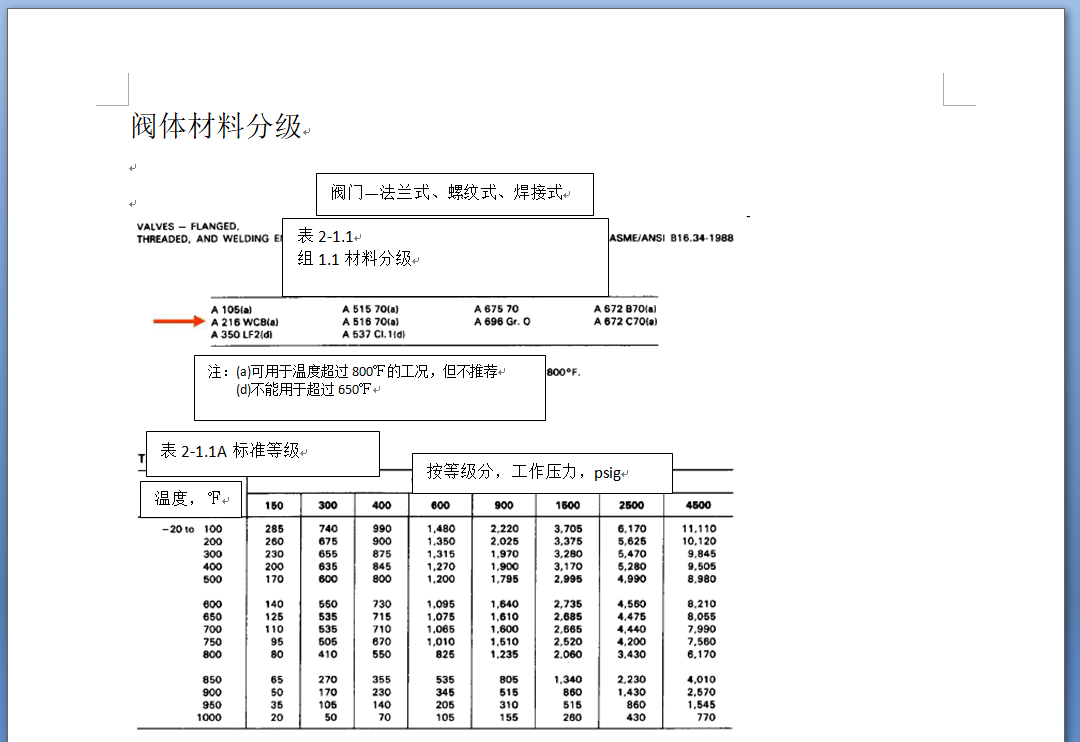
Task: Click material A 105(a)
Action: [x=231, y=309]
